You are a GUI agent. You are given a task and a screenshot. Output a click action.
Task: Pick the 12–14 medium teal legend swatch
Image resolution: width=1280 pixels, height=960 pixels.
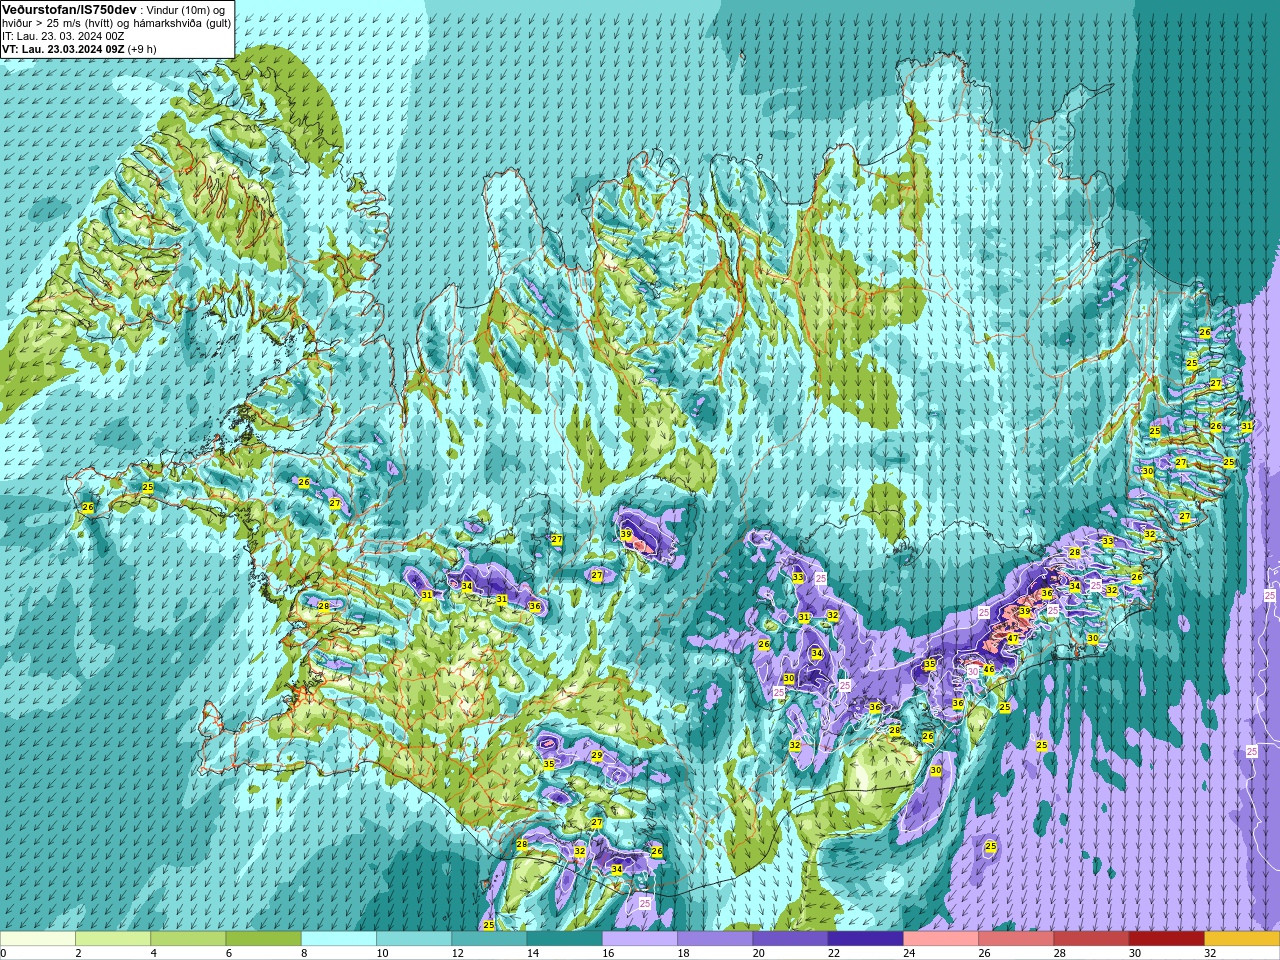489,939
